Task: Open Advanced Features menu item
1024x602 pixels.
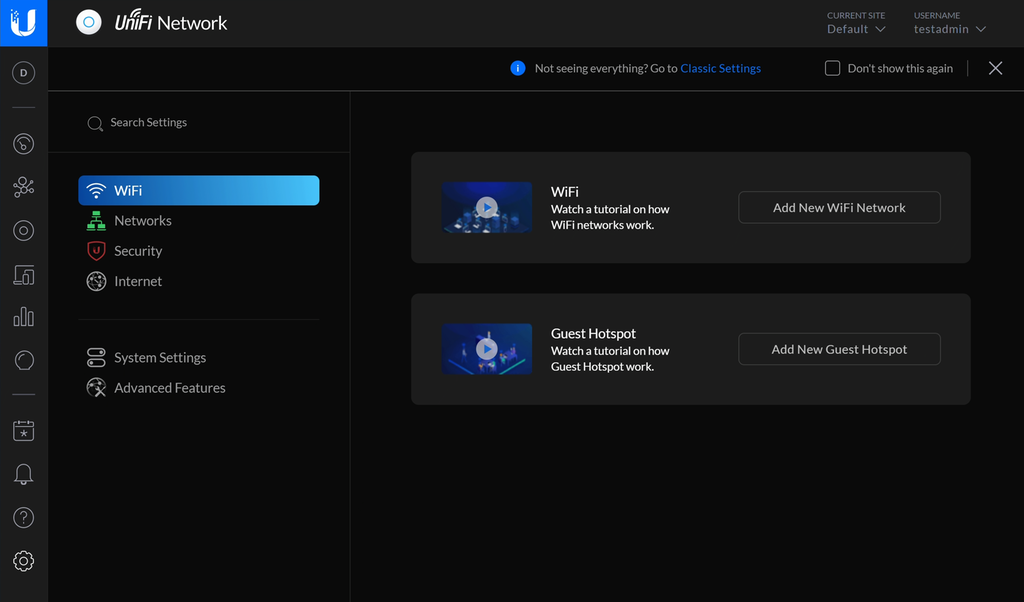Action: [x=199, y=388]
